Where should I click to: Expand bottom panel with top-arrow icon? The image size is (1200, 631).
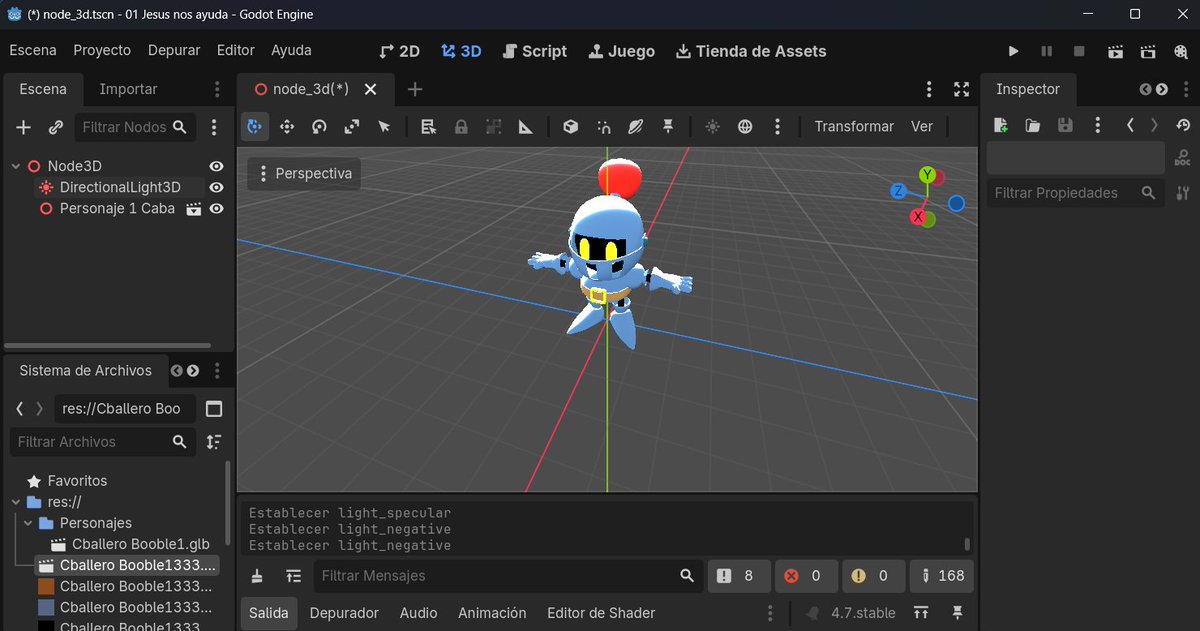coord(921,613)
